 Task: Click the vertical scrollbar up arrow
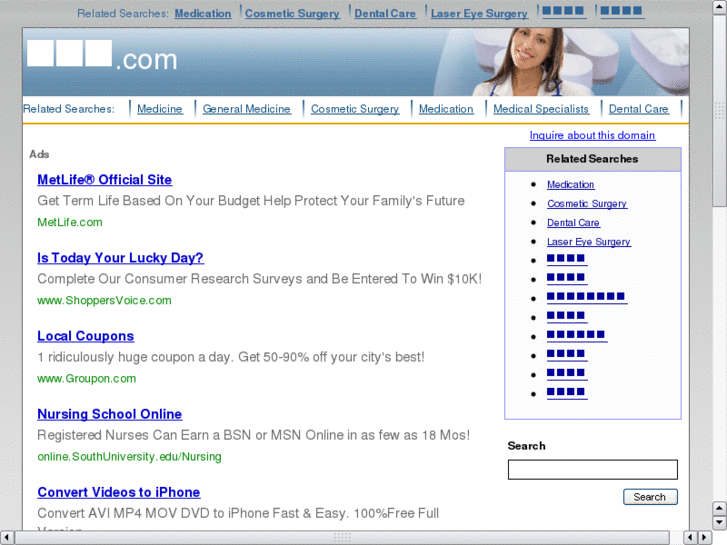tap(720, 7)
